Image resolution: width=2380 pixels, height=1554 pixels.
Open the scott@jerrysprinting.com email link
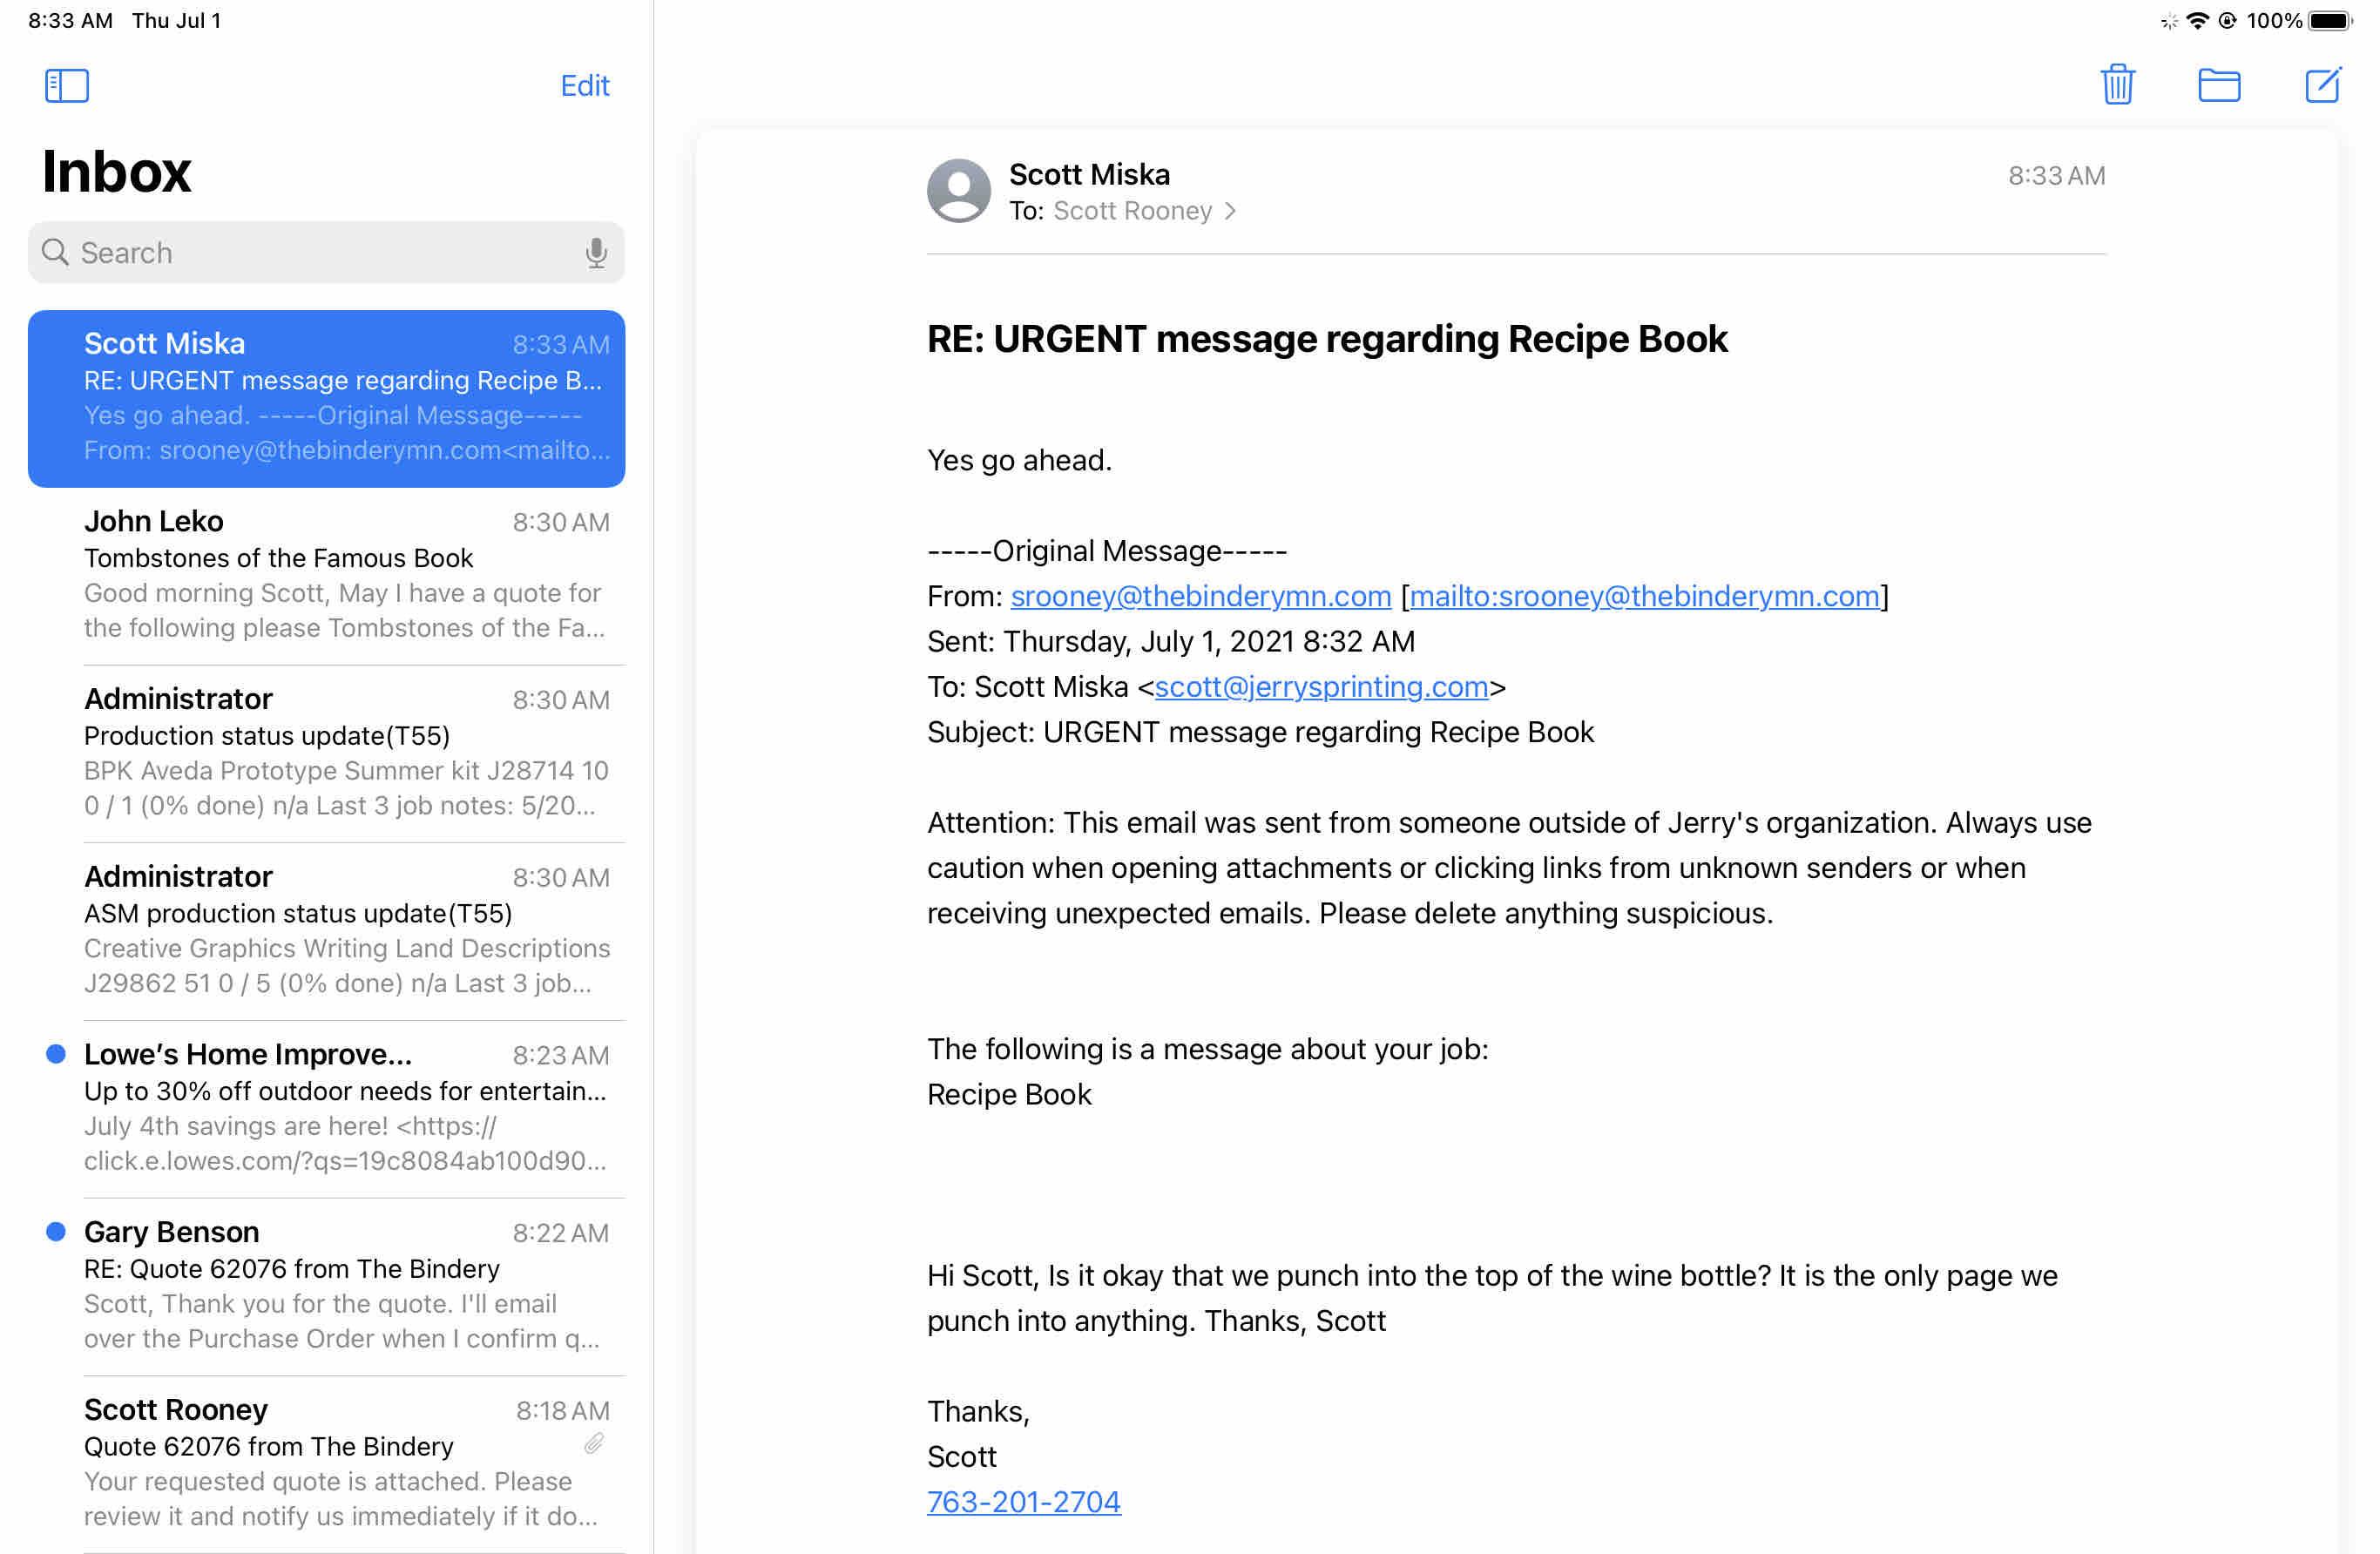(1321, 687)
